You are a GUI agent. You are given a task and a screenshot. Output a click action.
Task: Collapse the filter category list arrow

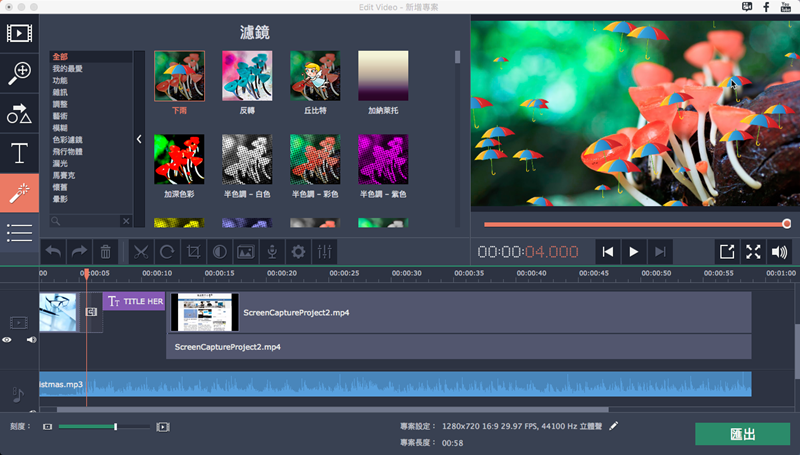click(x=139, y=140)
